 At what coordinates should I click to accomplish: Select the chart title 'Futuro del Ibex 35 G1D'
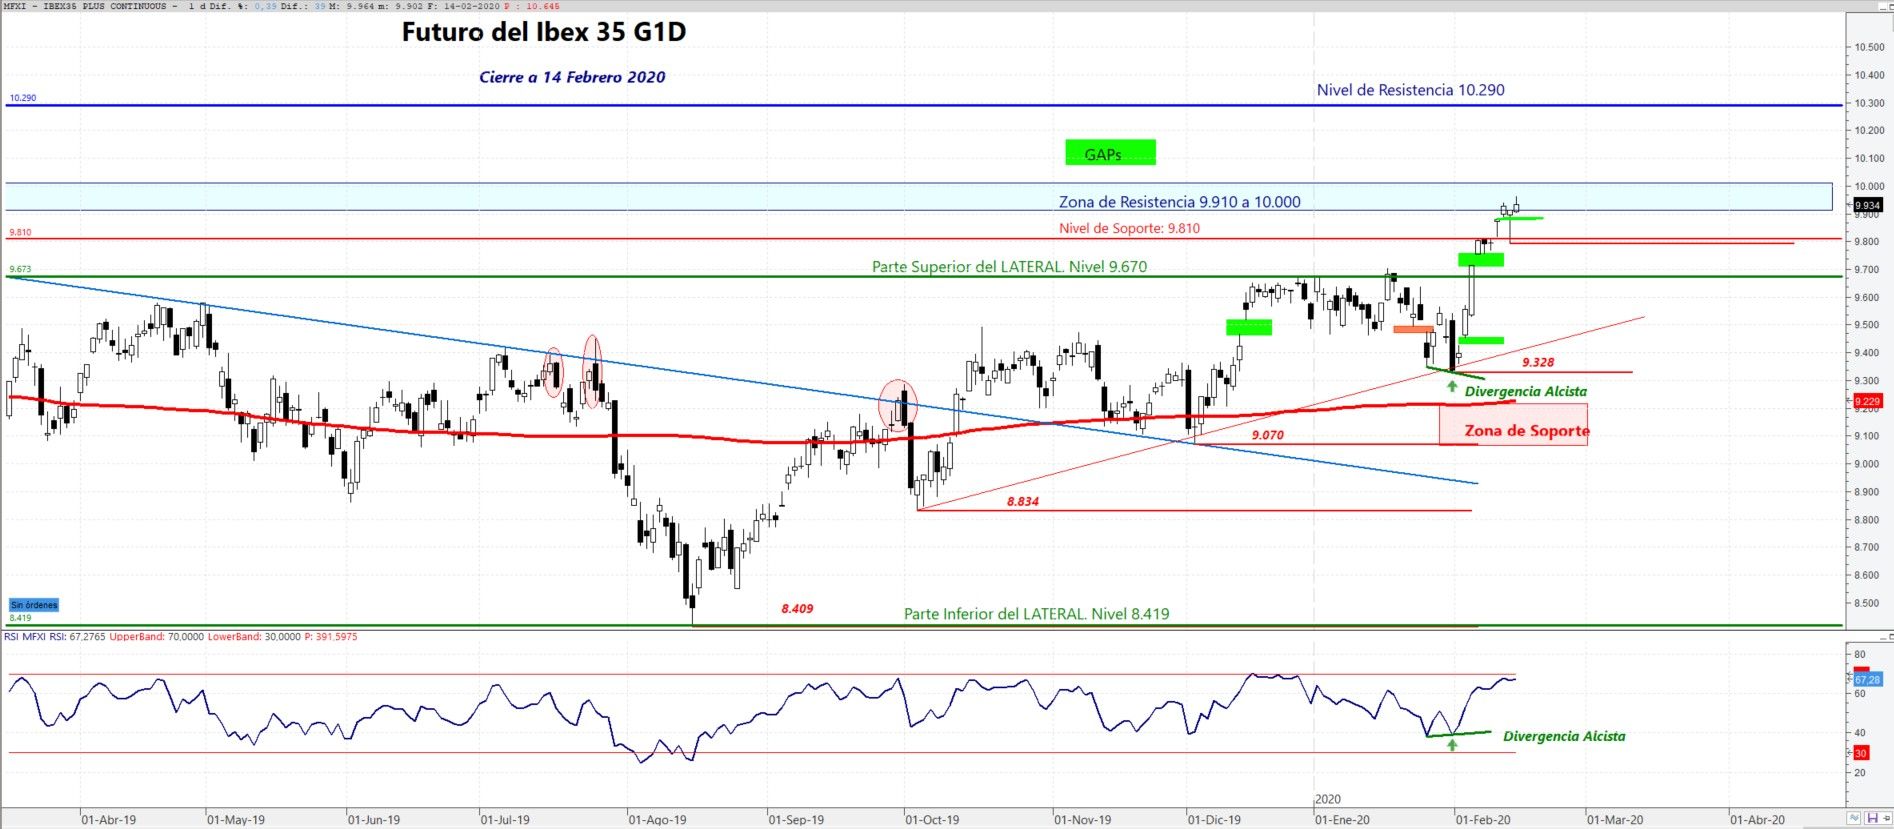[x=544, y=32]
